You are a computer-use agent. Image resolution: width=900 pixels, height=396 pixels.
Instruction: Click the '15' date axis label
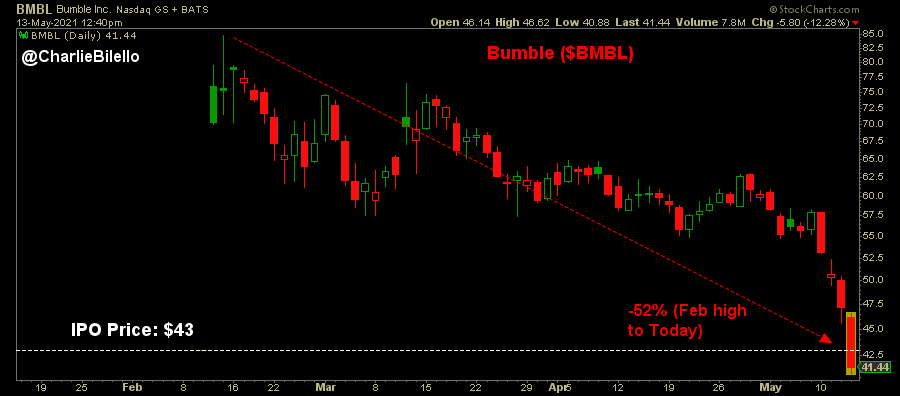426,387
